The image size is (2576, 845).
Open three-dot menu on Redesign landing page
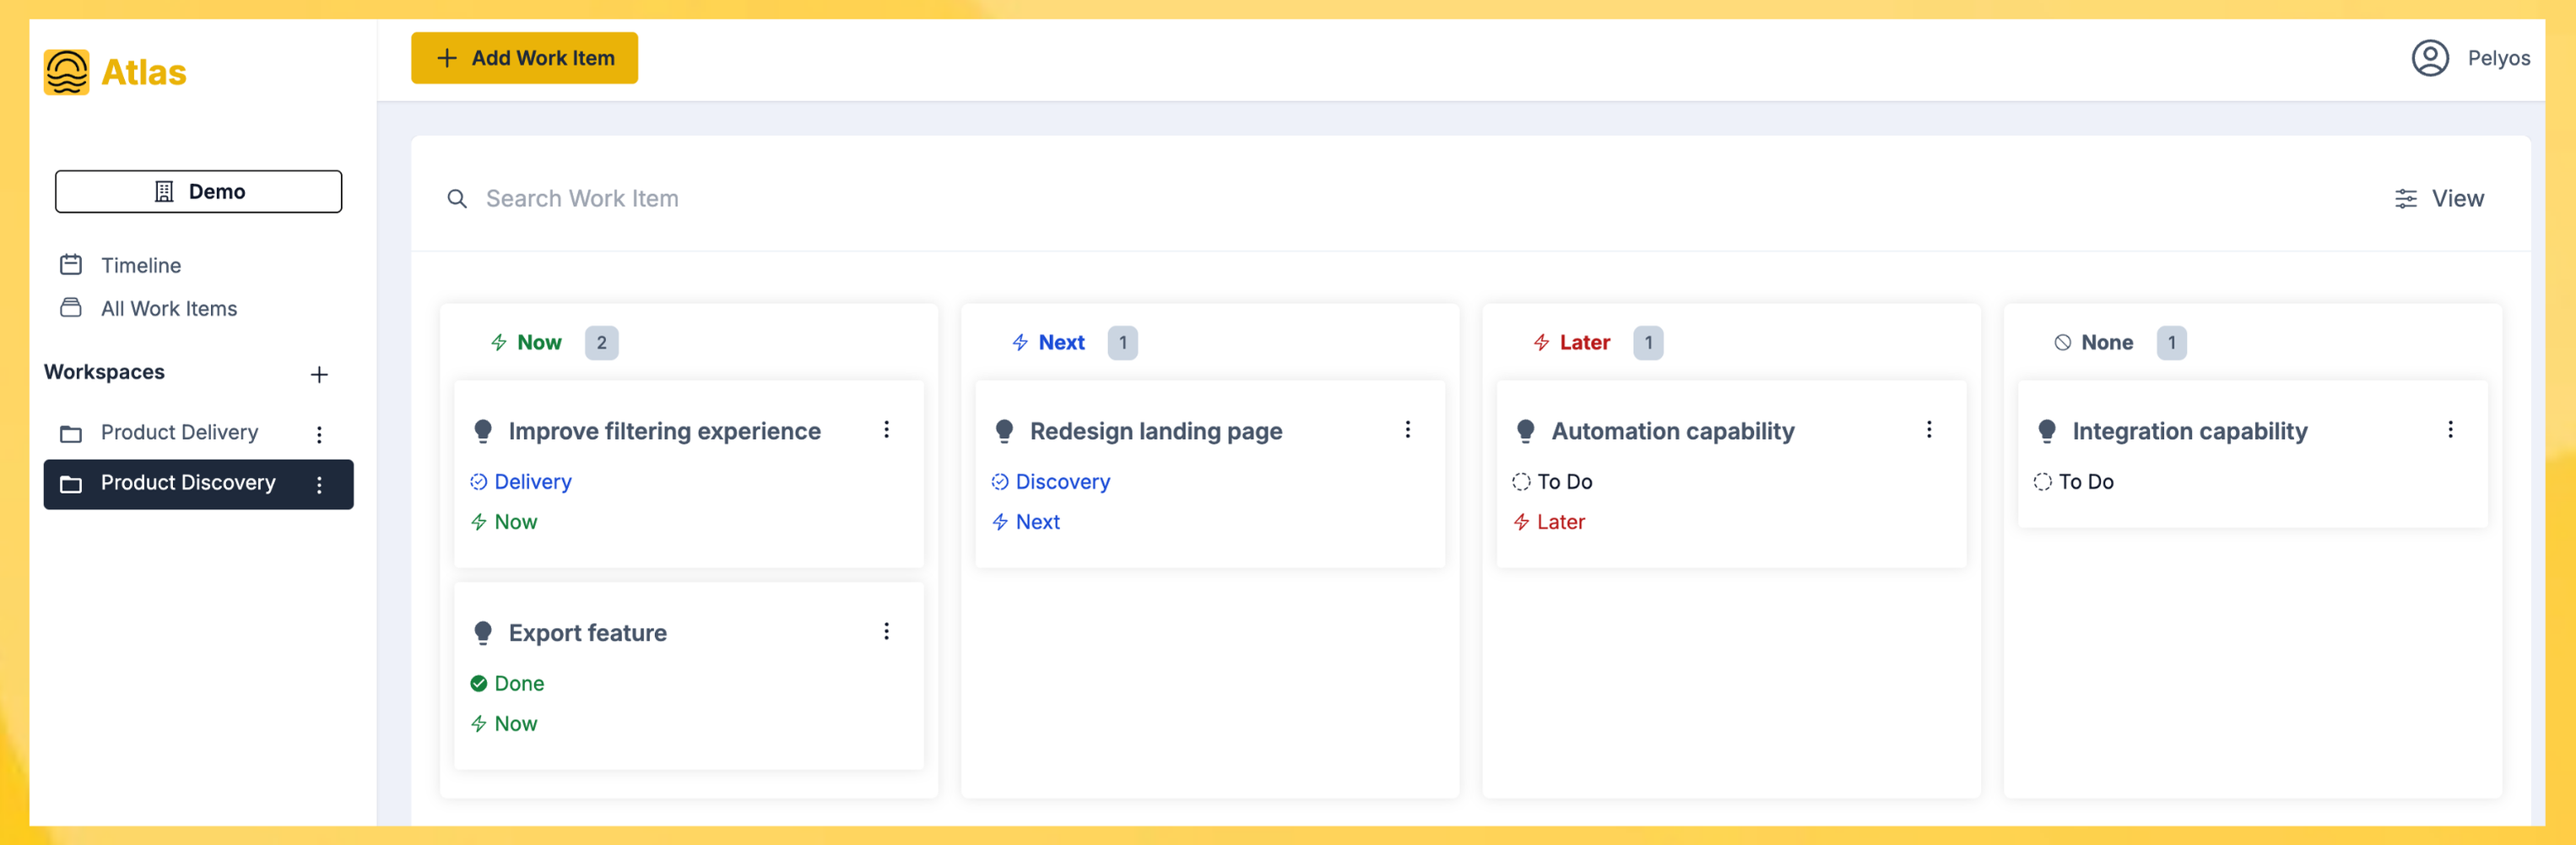point(1407,430)
